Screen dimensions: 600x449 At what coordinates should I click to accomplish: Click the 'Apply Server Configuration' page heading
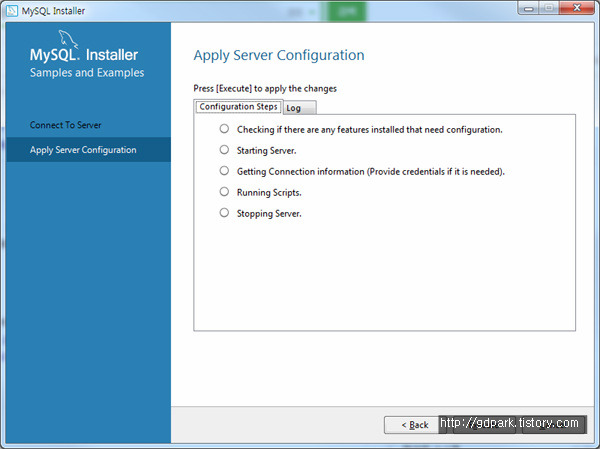(x=279, y=56)
